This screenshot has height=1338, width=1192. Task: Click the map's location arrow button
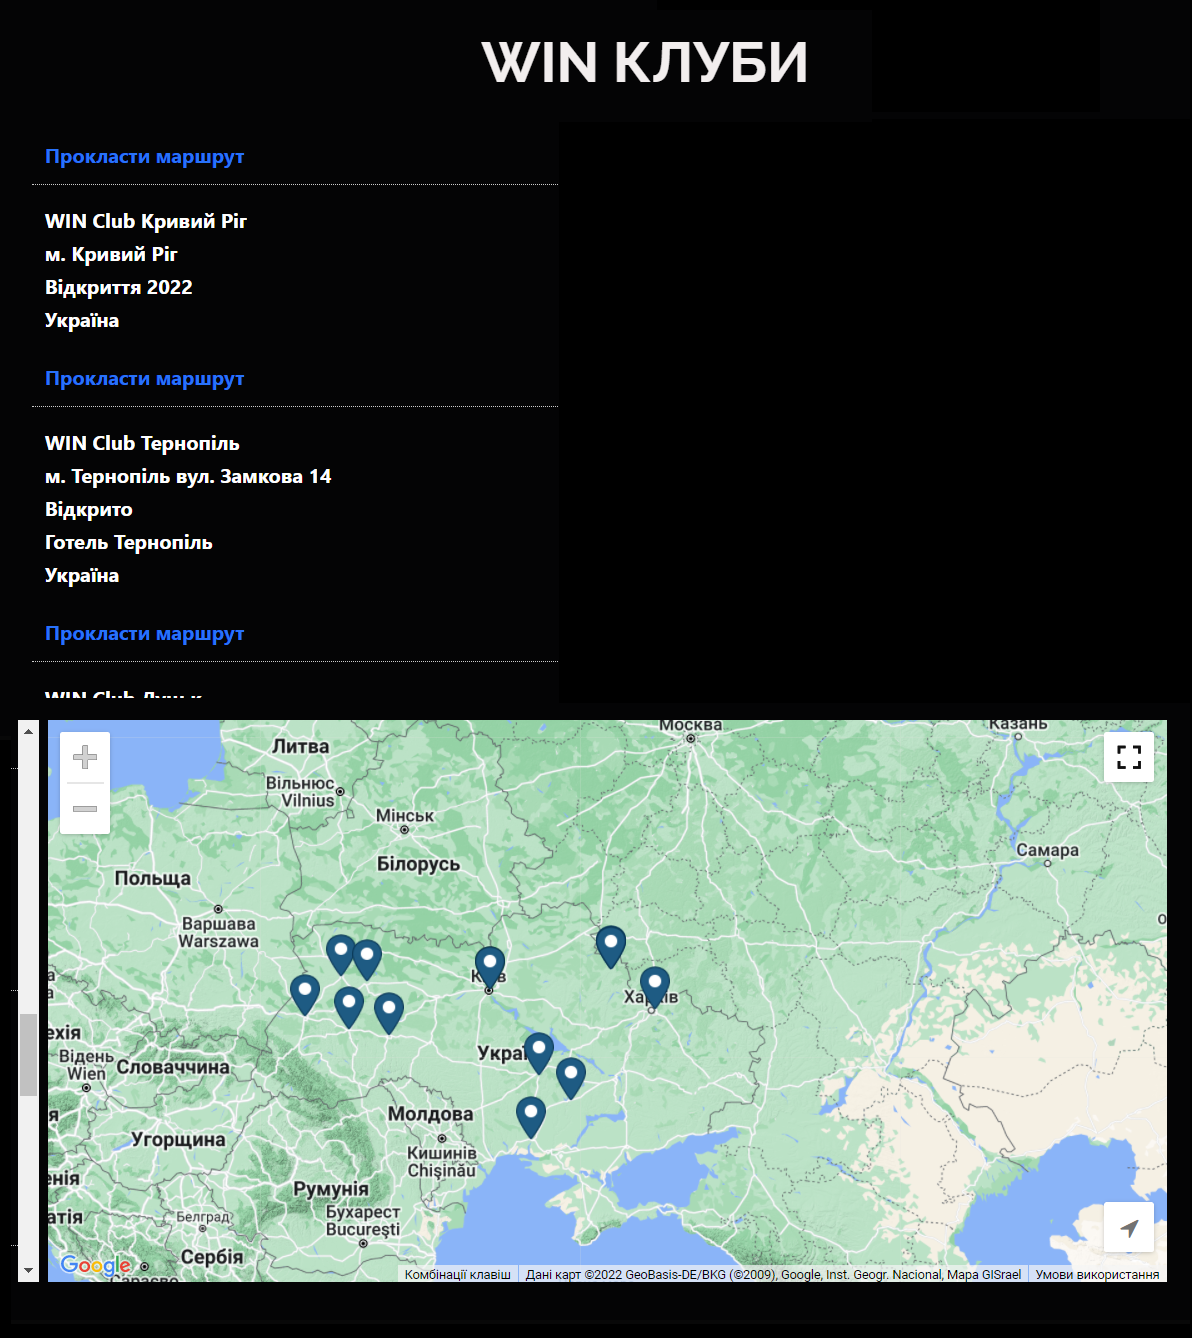coord(1128,1227)
